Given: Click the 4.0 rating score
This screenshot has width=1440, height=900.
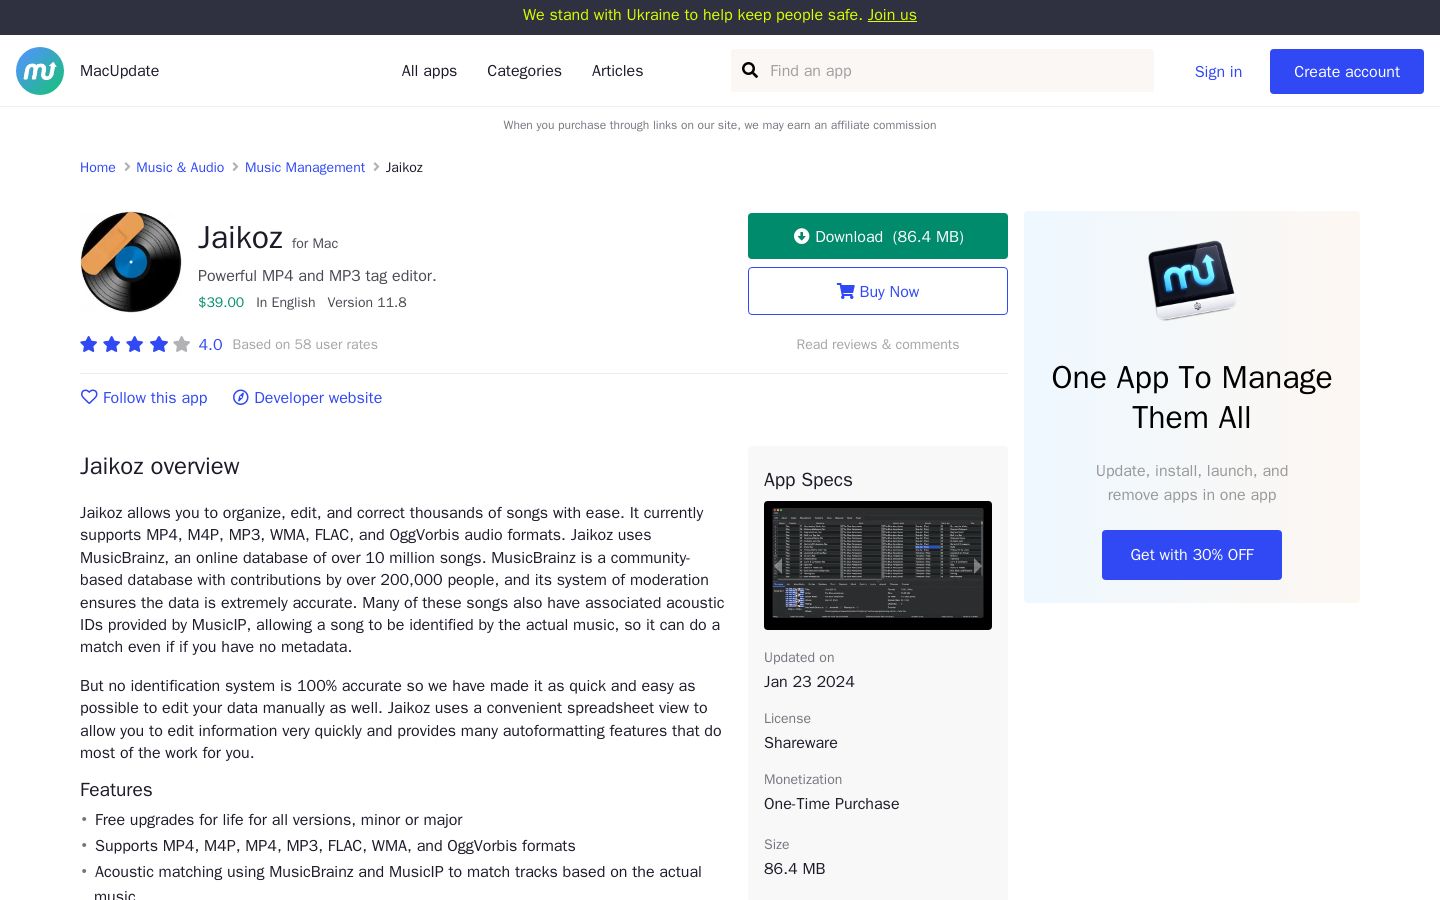Looking at the screenshot, I should (x=210, y=345).
